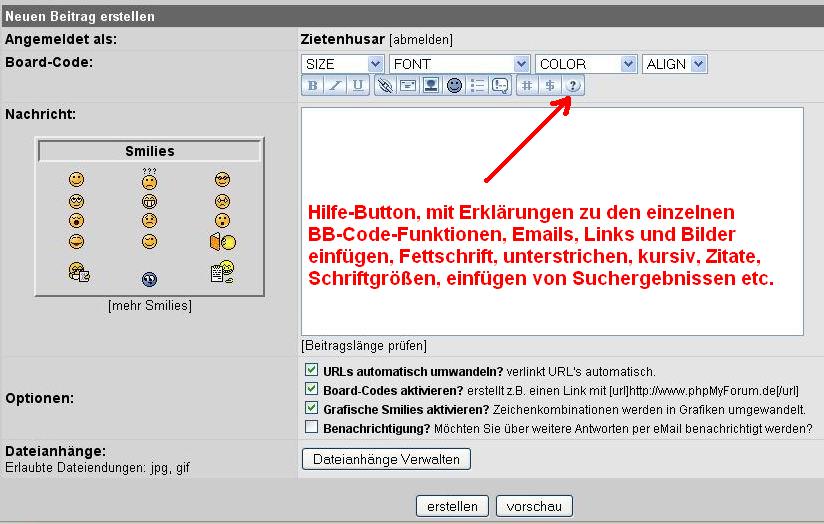Enable the Benachrichtigung email notification checkbox
824x524 pixels.
coord(312,427)
